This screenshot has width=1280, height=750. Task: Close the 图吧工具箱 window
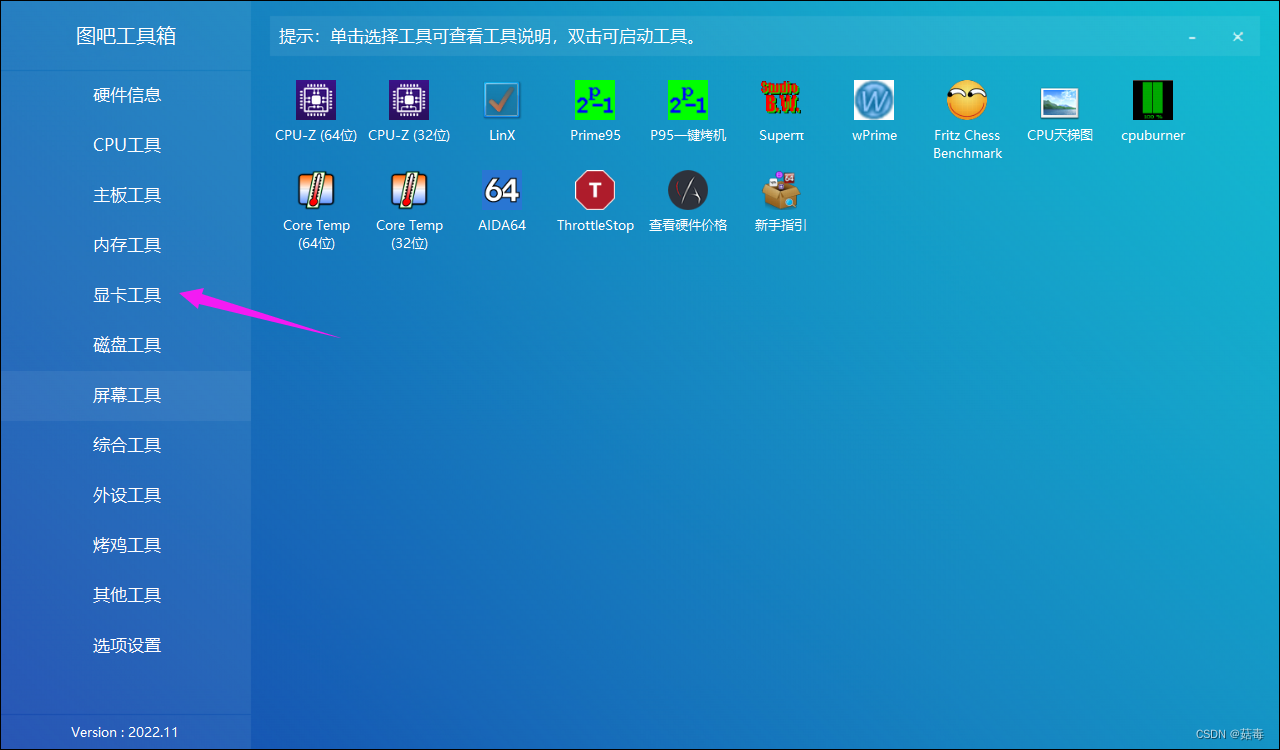click(1238, 37)
